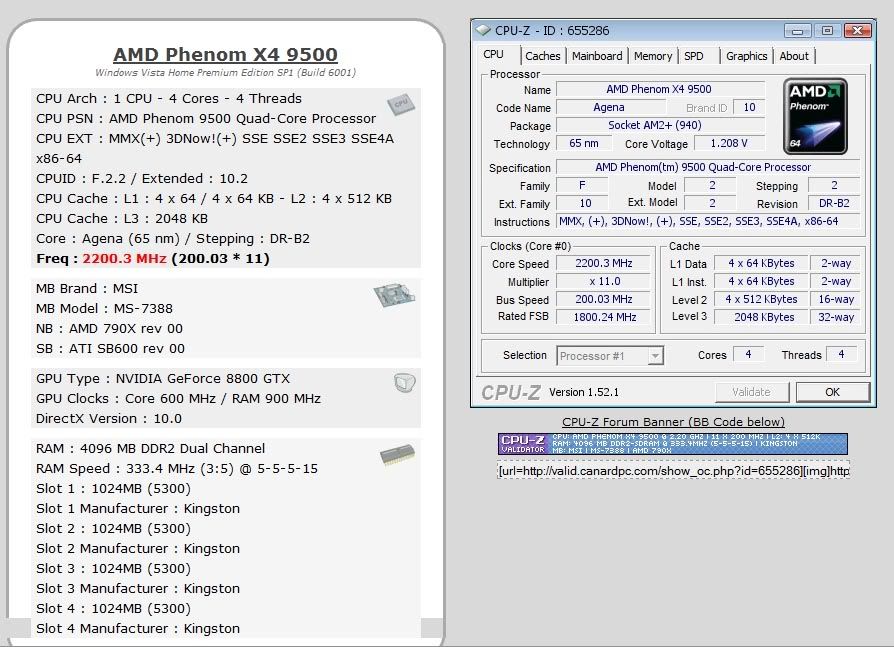
Task: Click the 'GPU Clocks : Core 600 MHz' line
Action: click(178, 398)
